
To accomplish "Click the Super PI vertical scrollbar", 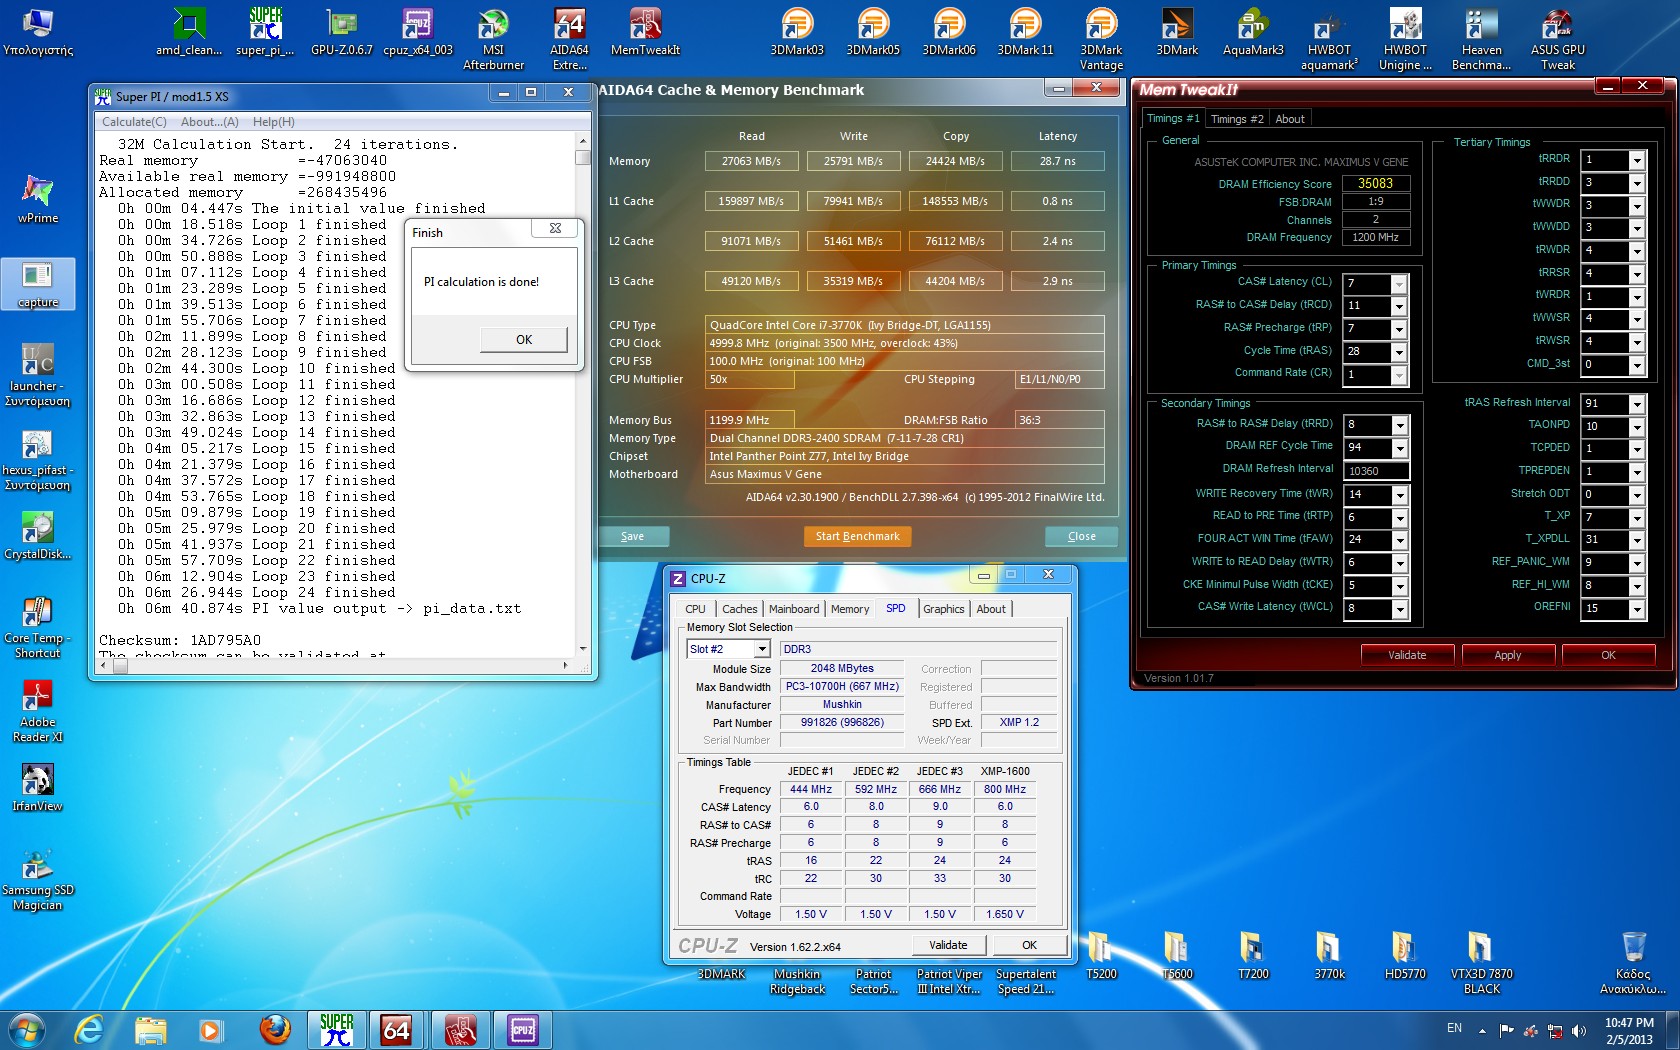I will click(583, 394).
